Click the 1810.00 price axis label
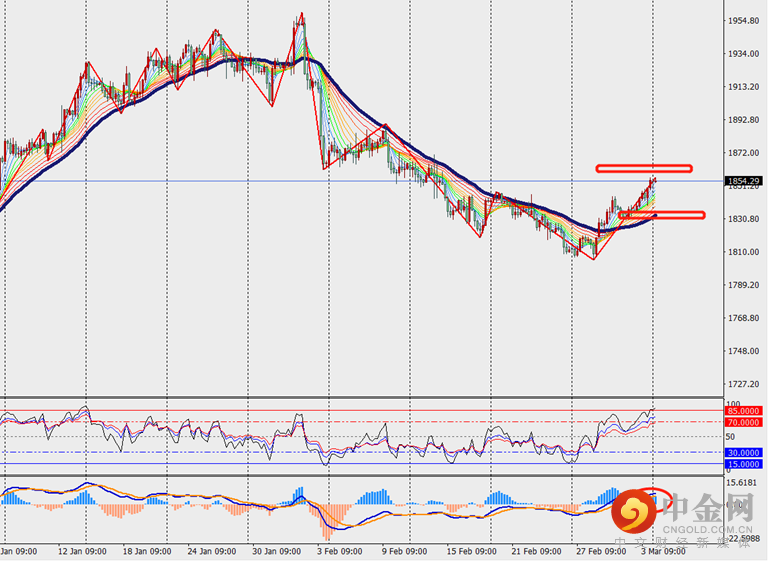Viewport: 768px width, 561px height. [741, 252]
